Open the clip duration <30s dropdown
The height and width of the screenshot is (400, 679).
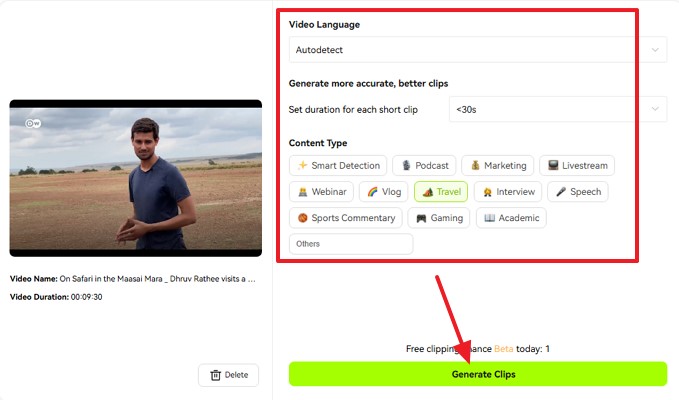click(558, 110)
